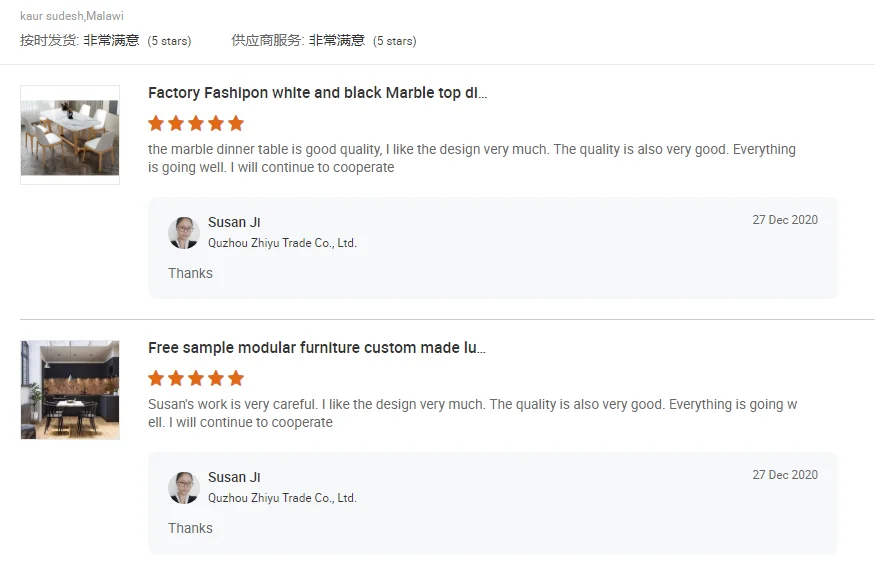
Task: Click Quzhou Zhiyu Trade Co. under modular furniture review
Action: tap(282, 497)
